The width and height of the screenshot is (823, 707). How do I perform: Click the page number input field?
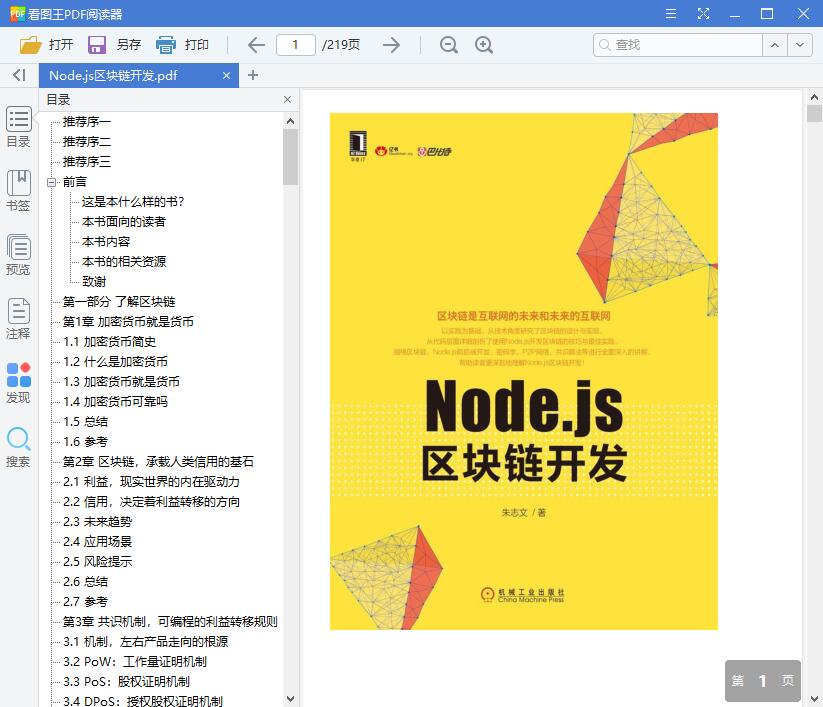[x=296, y=45]
